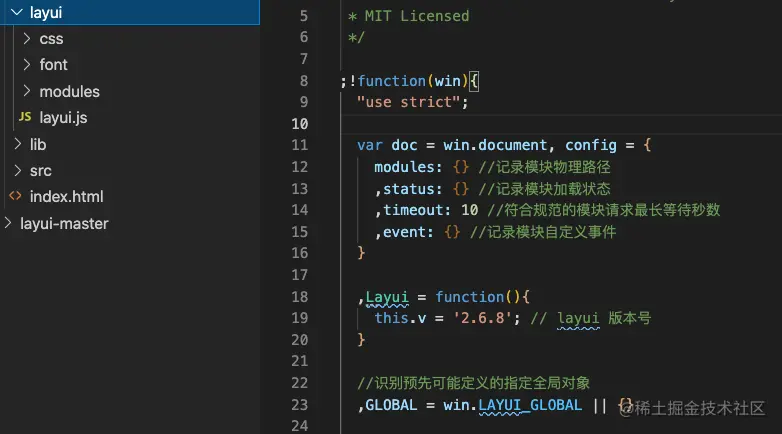The width and height of the screenshot is (782, 434).
Task: Click the ',event:' property
Action: click(x=404, y=232)
